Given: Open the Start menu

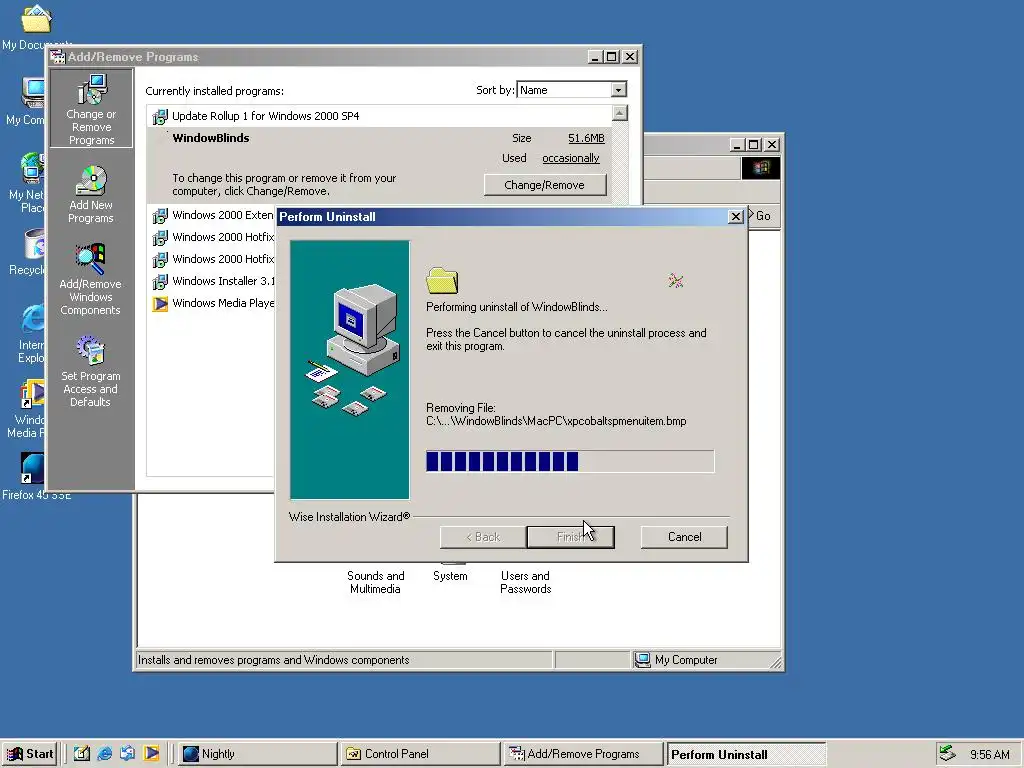Looking at the screenshot, I should 30,754.
